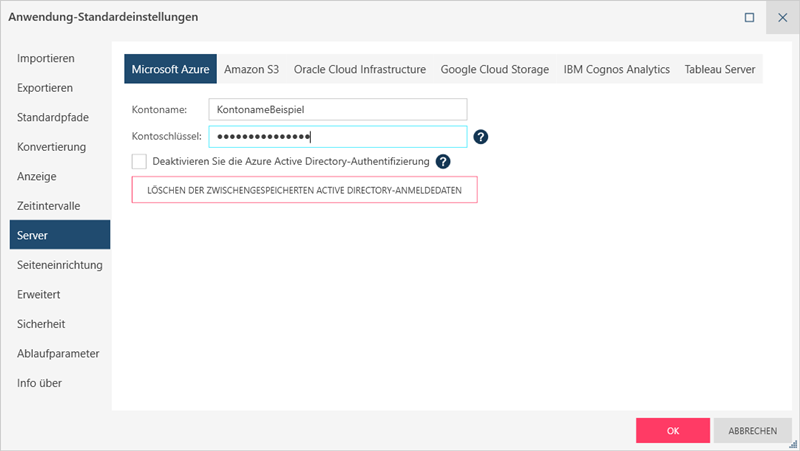
Task: Open the Erweitert settings page
Action: (x=39, y=295)
